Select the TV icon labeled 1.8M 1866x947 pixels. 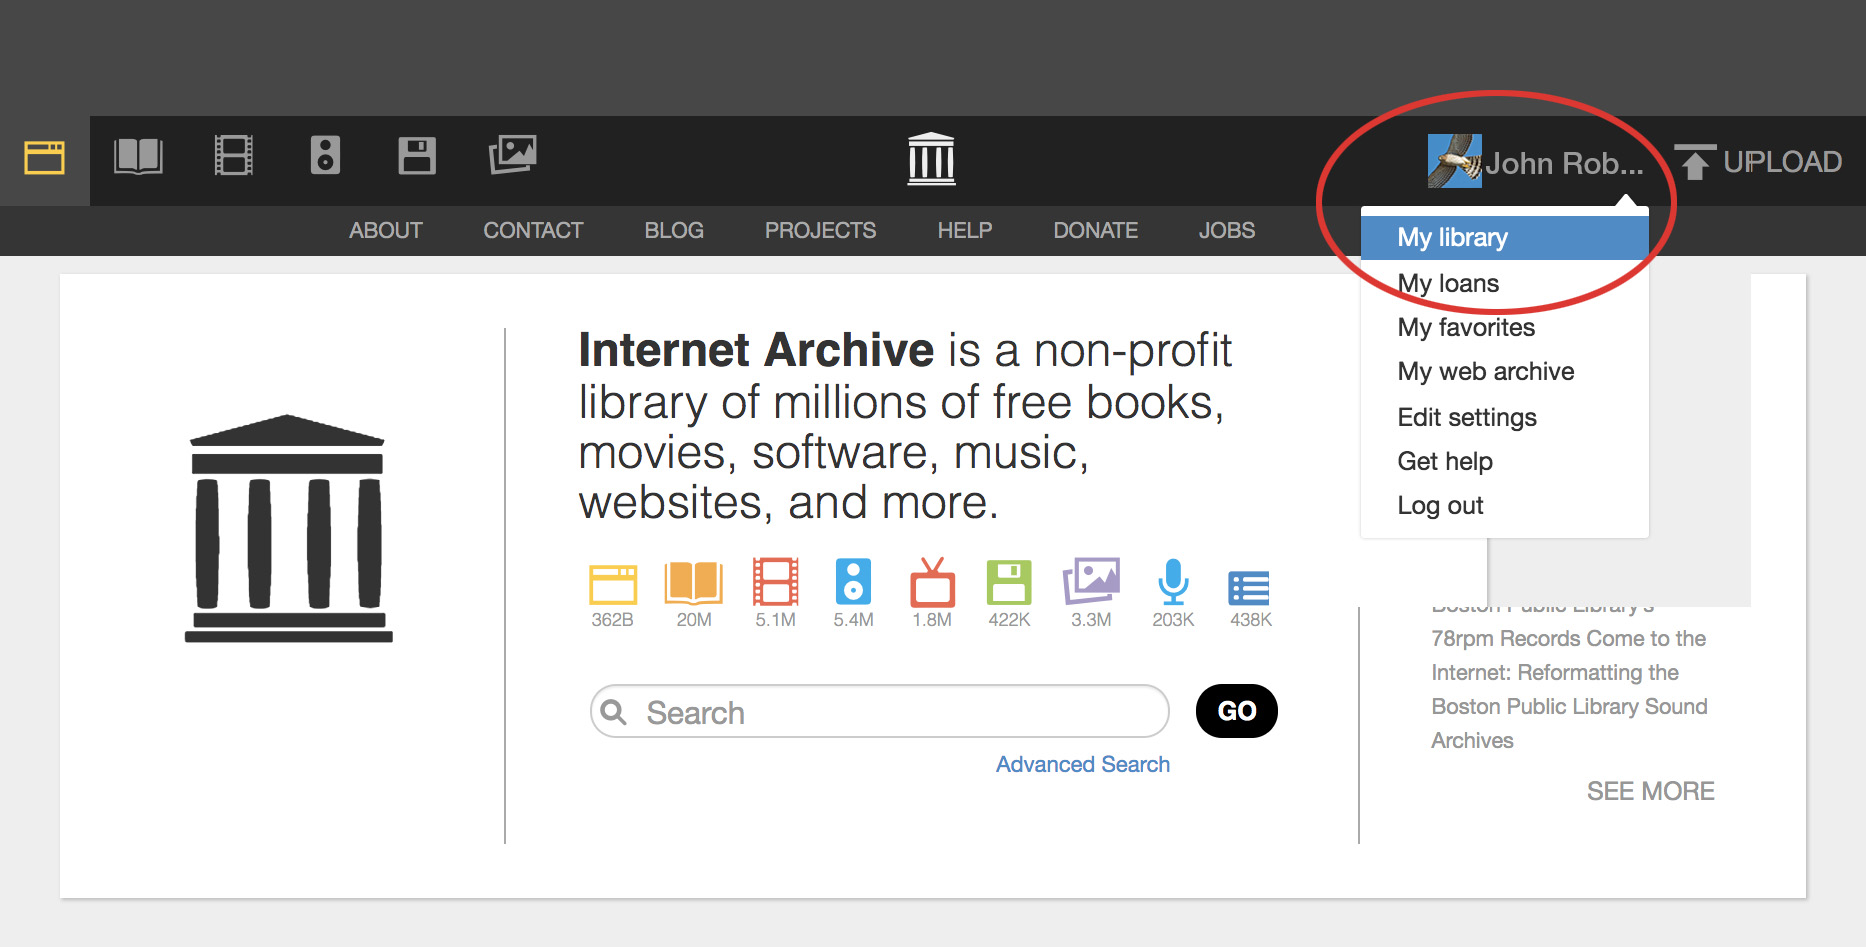click(932, 582)
